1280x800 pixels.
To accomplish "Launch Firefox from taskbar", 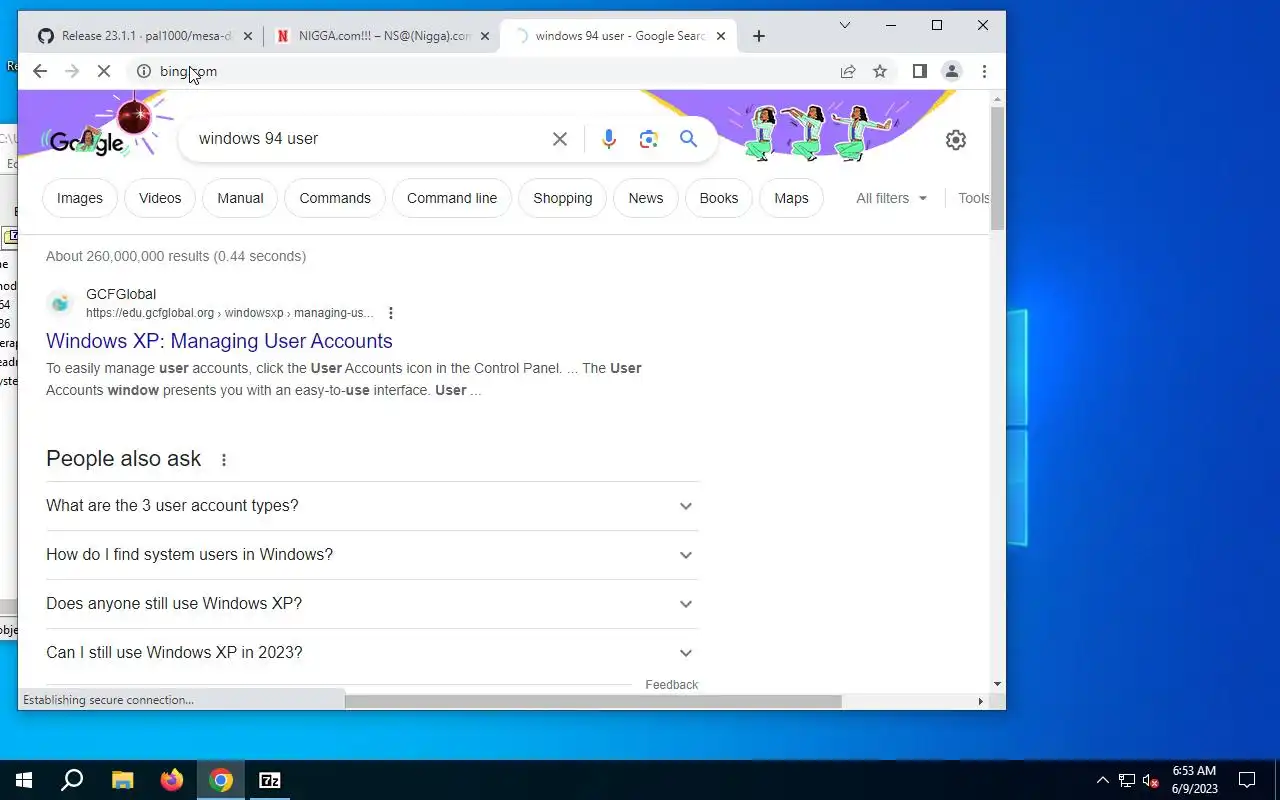I will 172,780.
